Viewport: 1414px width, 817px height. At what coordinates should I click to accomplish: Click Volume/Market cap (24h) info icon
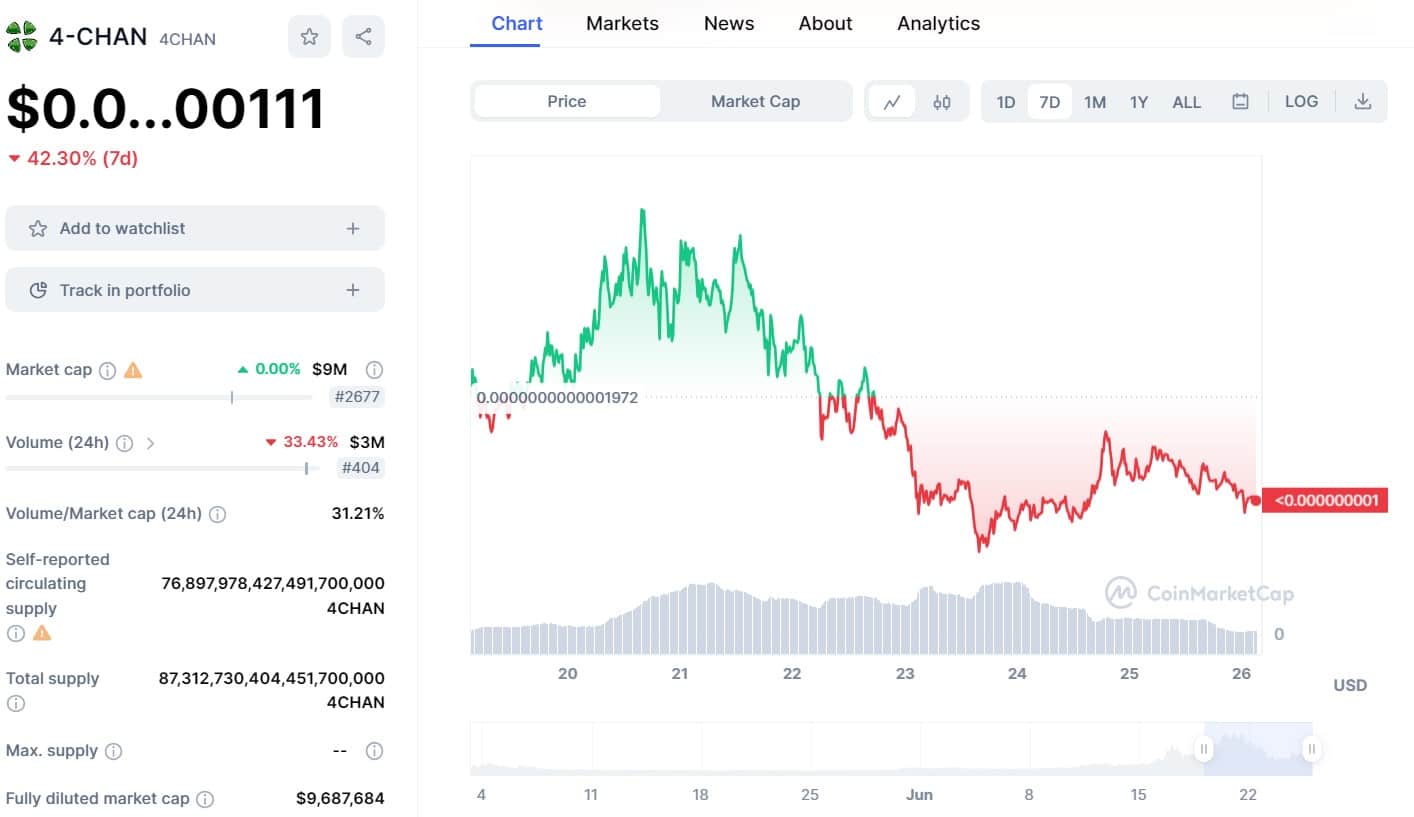218,514
